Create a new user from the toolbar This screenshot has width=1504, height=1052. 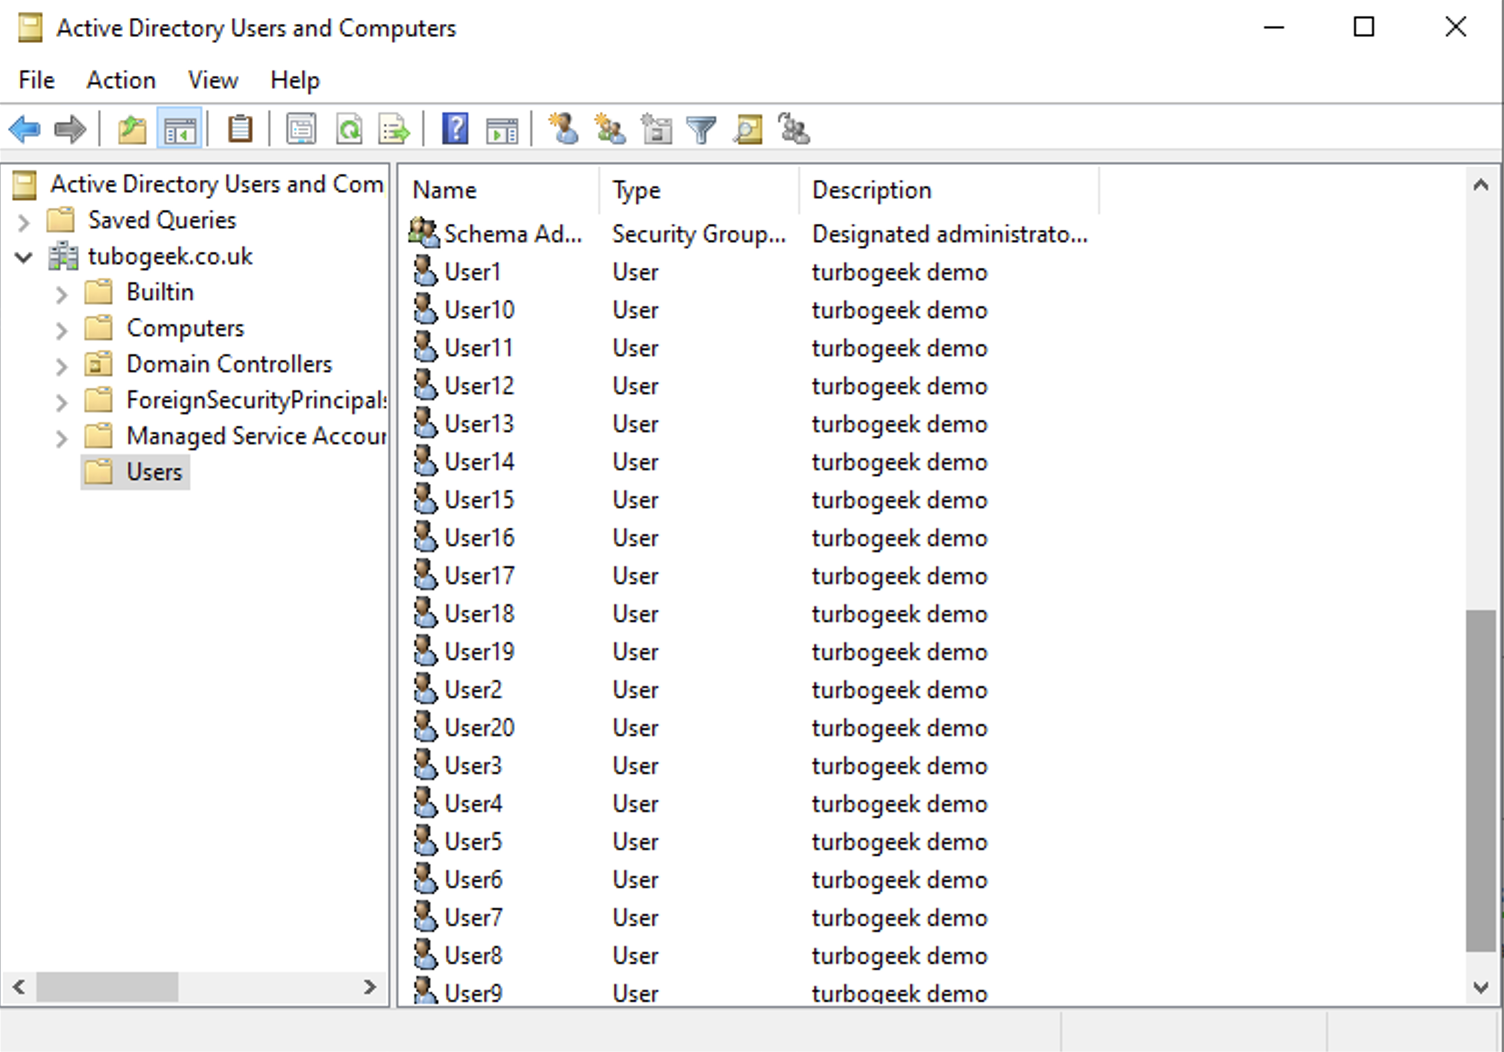pyautogui.click(x=565, y=128)
